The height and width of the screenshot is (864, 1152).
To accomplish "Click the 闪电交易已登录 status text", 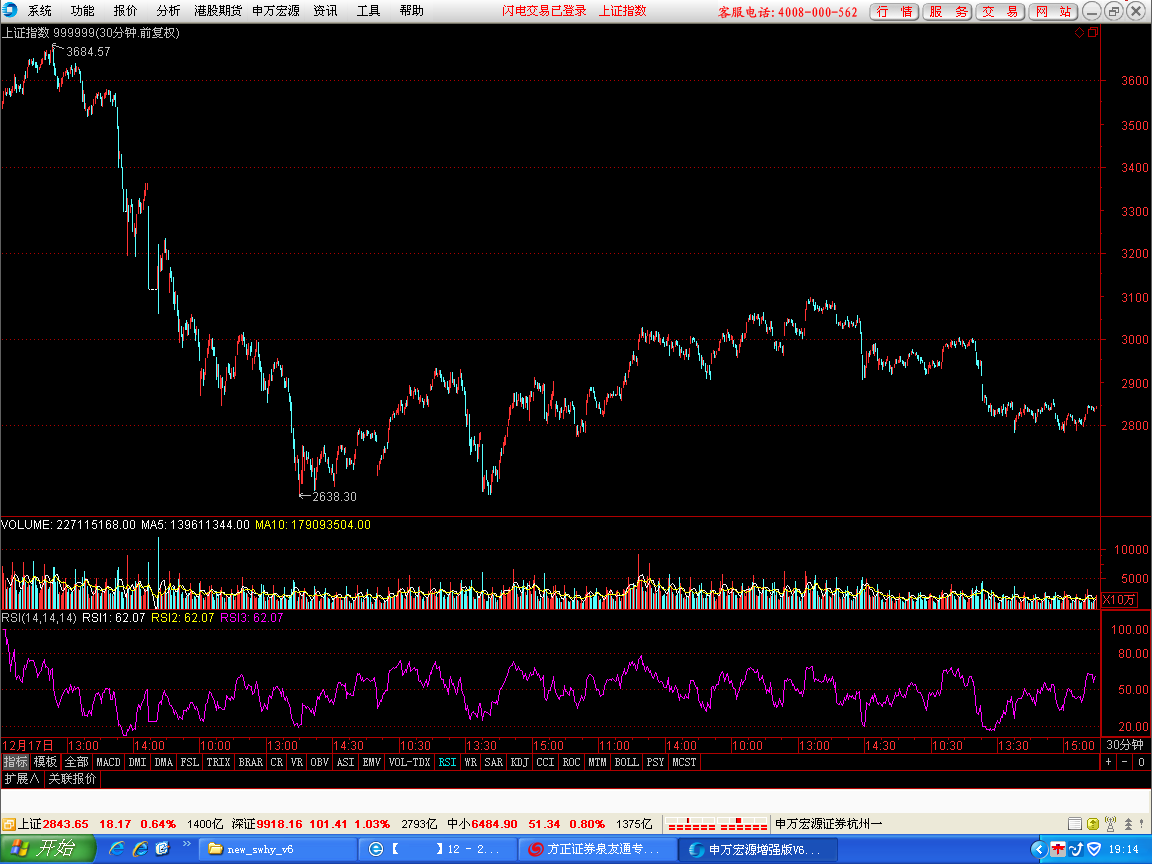I will pos(544,11).
